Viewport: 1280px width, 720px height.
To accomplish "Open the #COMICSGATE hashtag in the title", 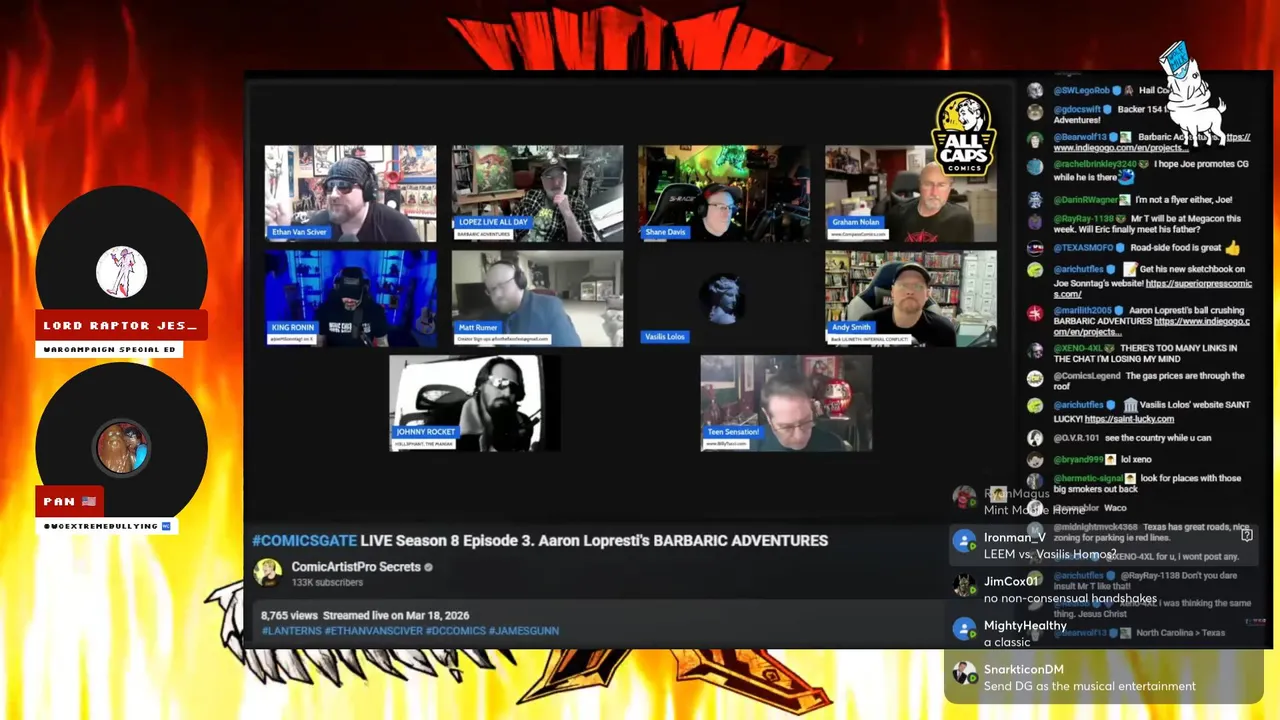I will click(x=304, y=540).
